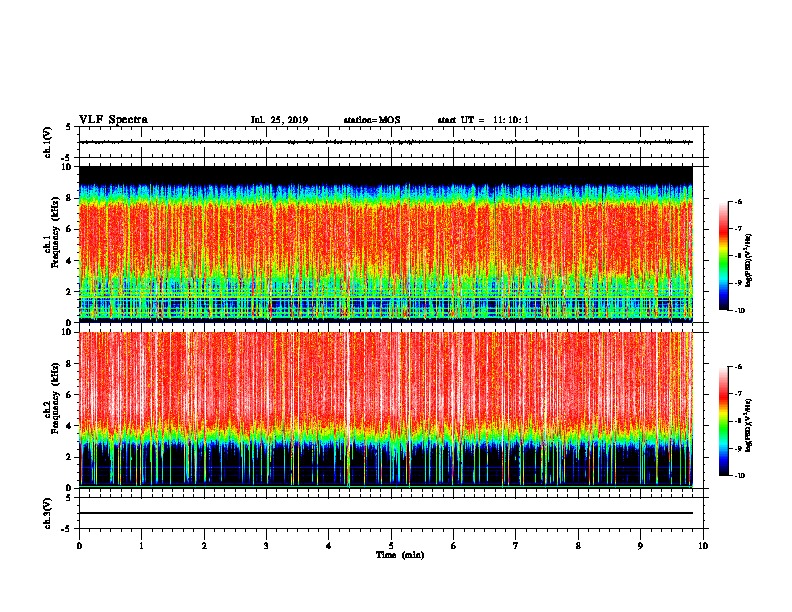Click ch.2 frequency axis tick "6"

[x=69, y=395]
